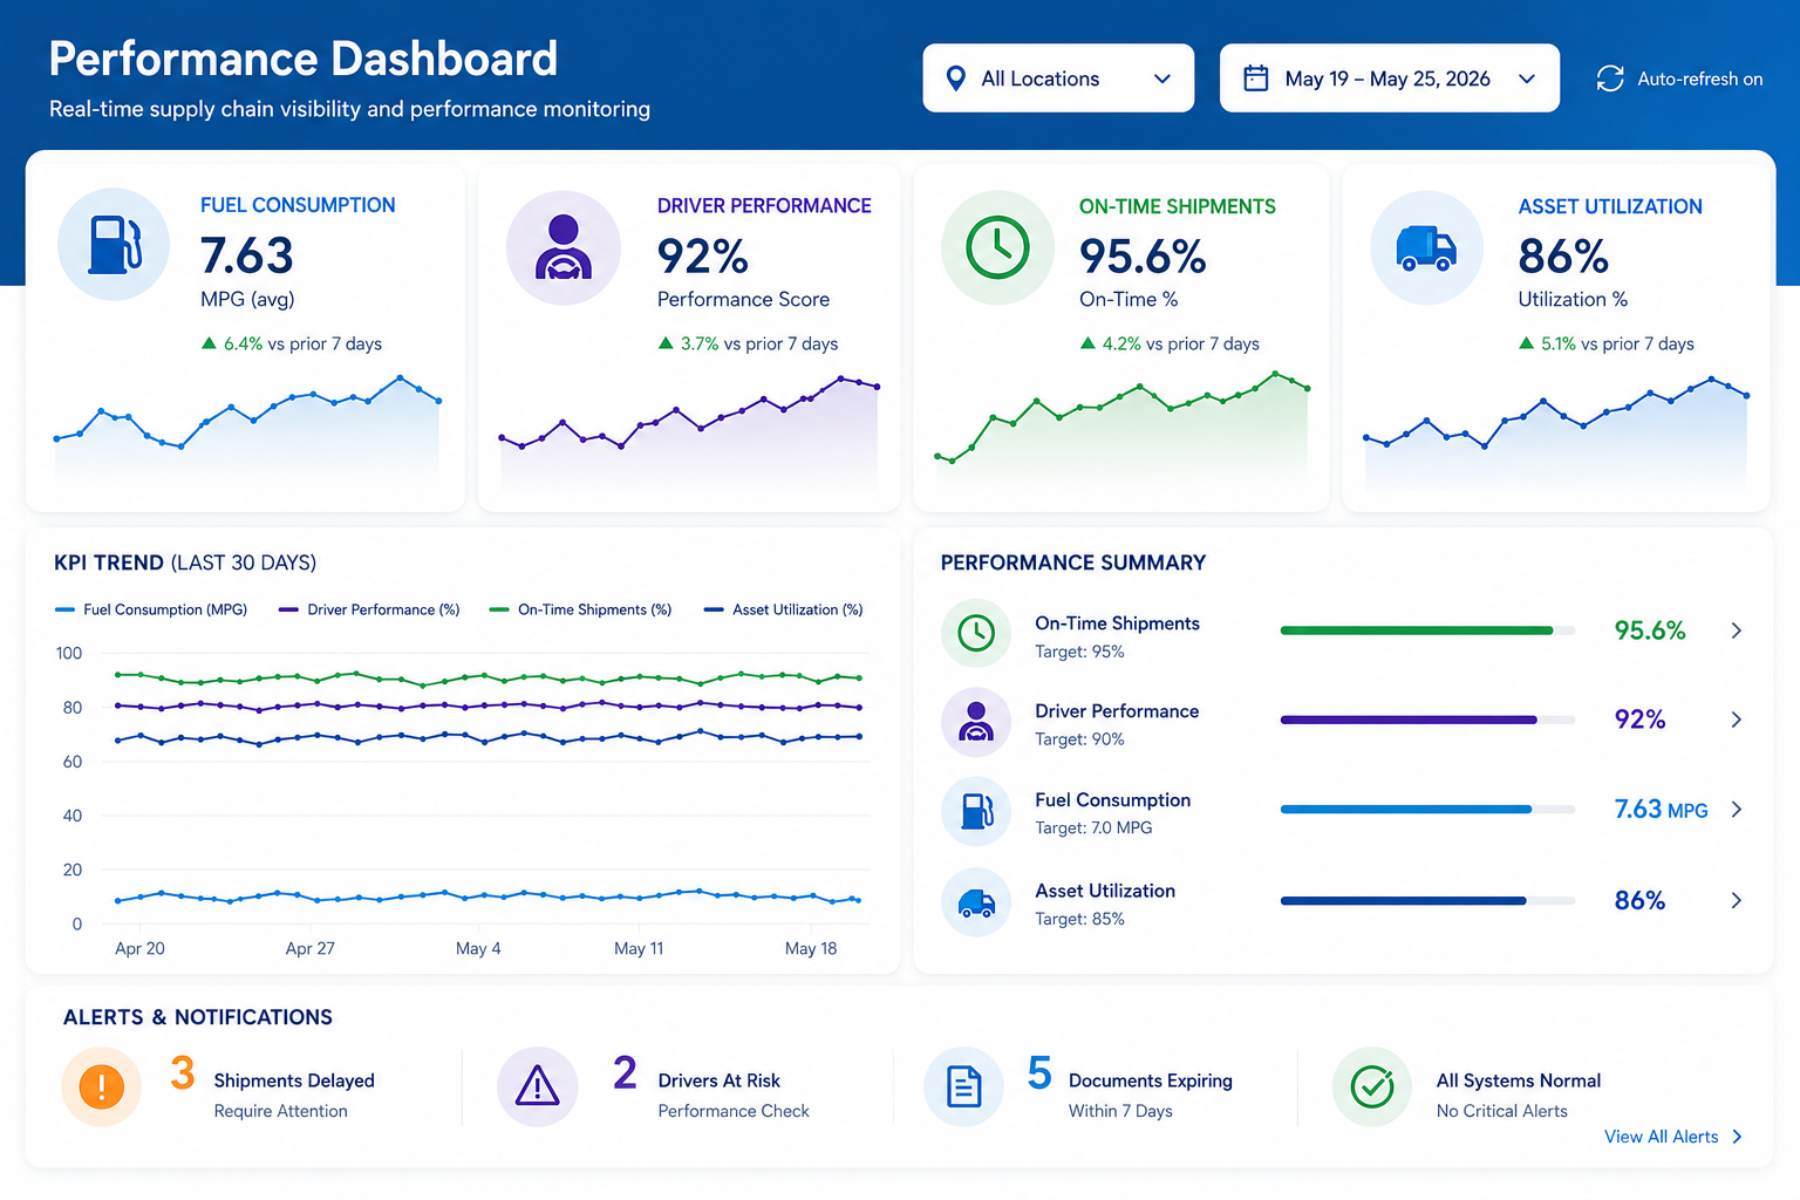The image size is (1800, 1200).
Task: Click the 7.63 MPG value in Fuel Consumption card
Action: point(247,256)
